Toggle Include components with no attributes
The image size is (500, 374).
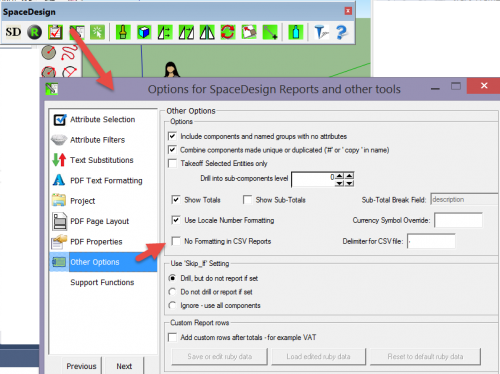click(172, 136)
